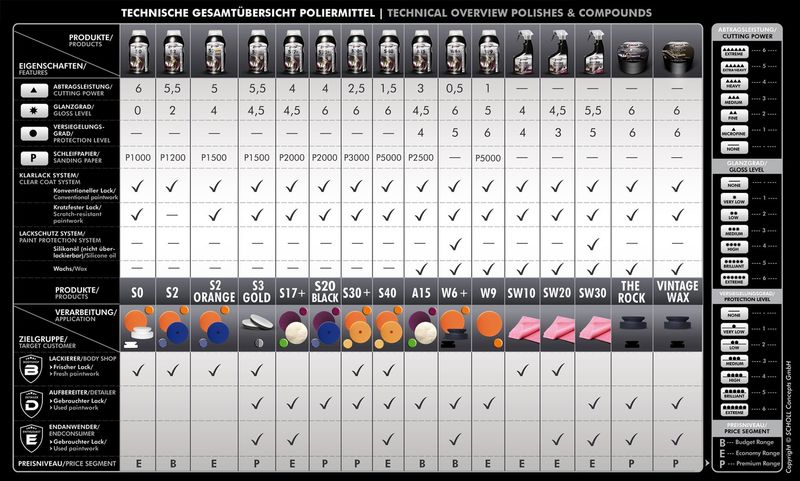The height and width of the screenshot is (481, 800).
Task: Select the SW20 product name header
Action: 557,293
